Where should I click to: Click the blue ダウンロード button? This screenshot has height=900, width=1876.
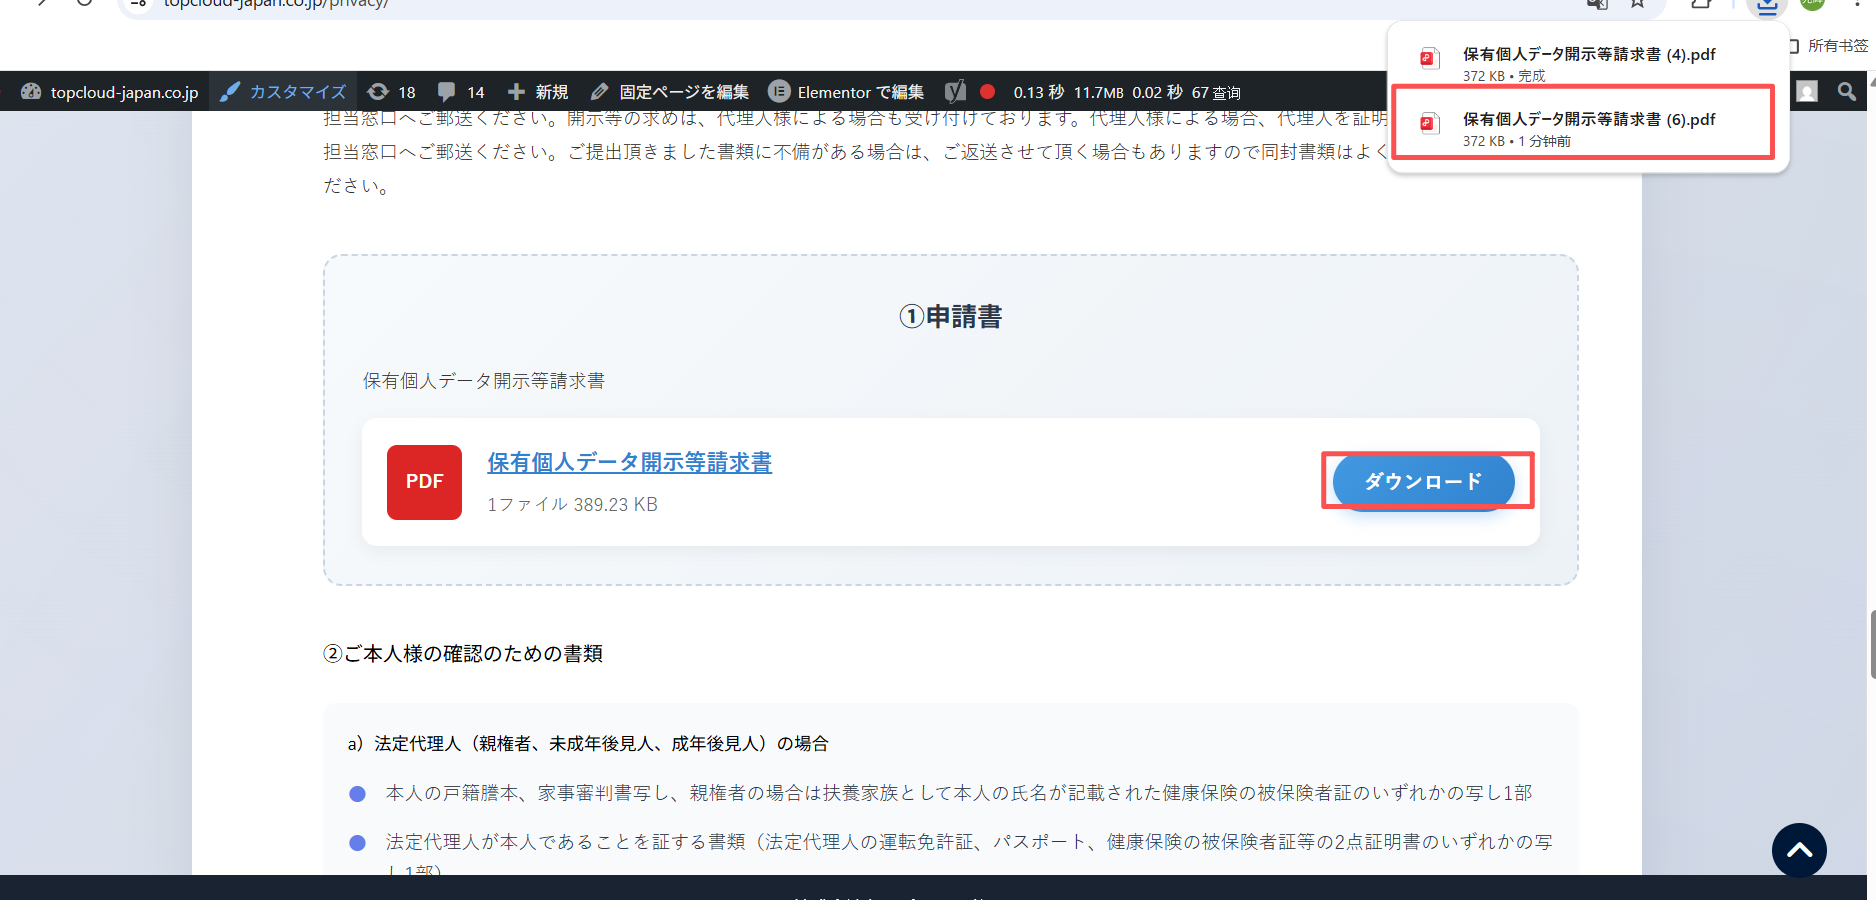tap(1423, 481)
